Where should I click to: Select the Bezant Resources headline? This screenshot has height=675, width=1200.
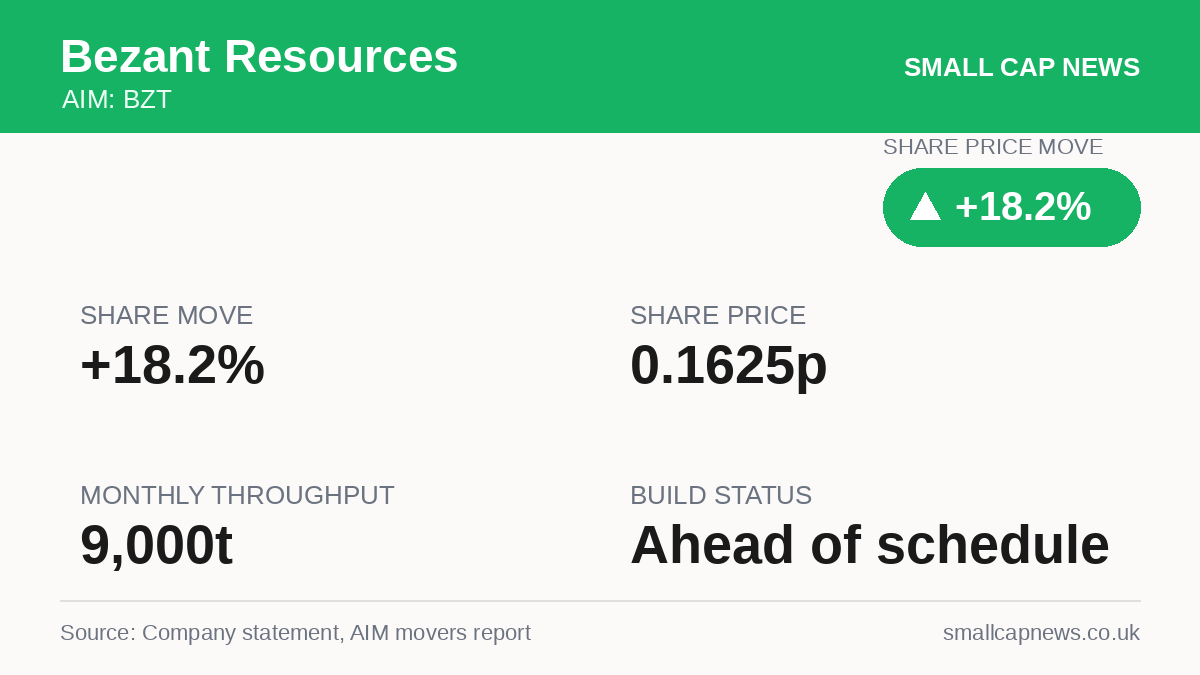point(259,56)
